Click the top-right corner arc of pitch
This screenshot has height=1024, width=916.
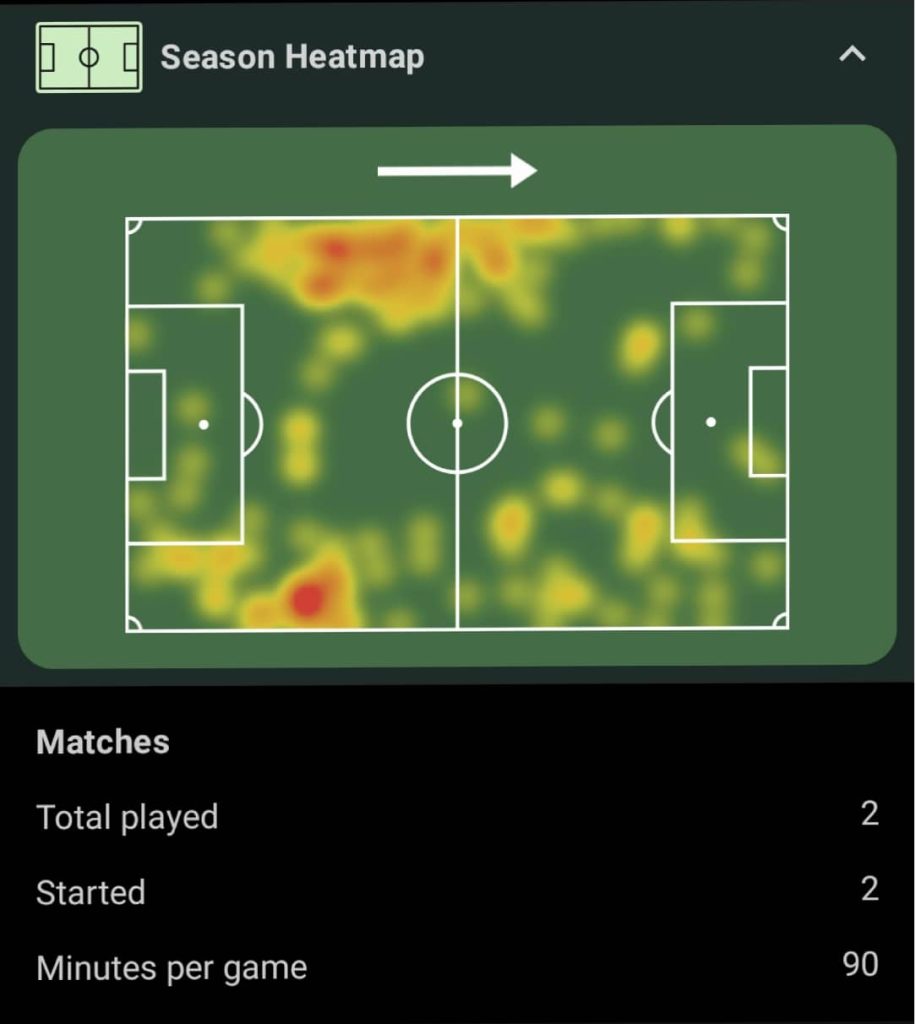point(780,223)
